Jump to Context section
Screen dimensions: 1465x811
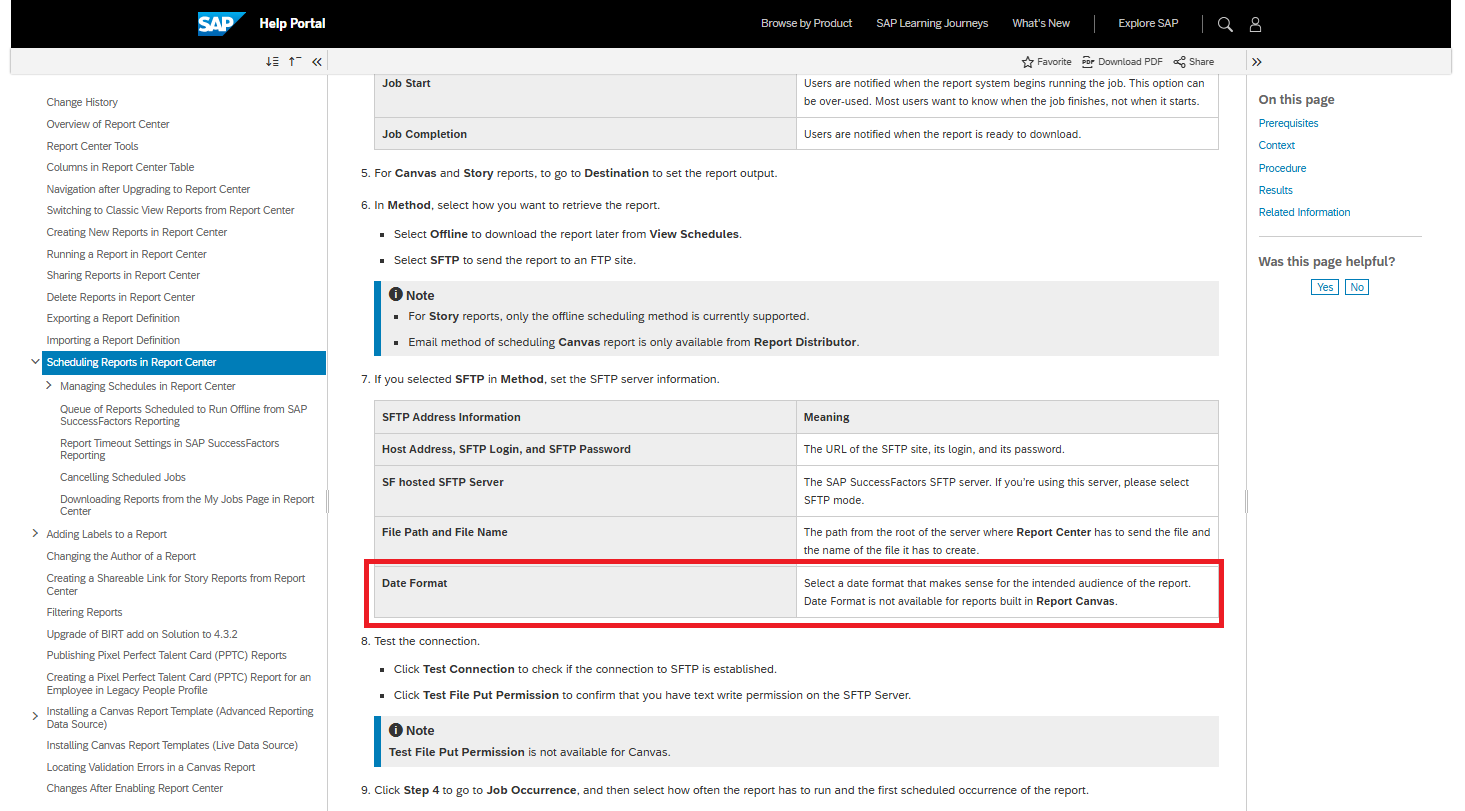(1276, 145)
